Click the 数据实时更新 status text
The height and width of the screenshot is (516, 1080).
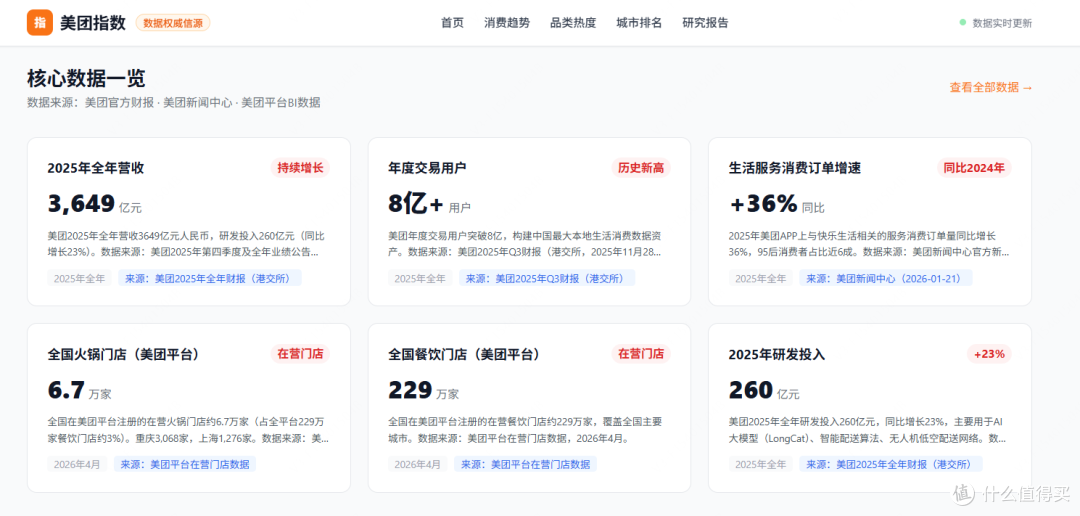(1002, 23)
